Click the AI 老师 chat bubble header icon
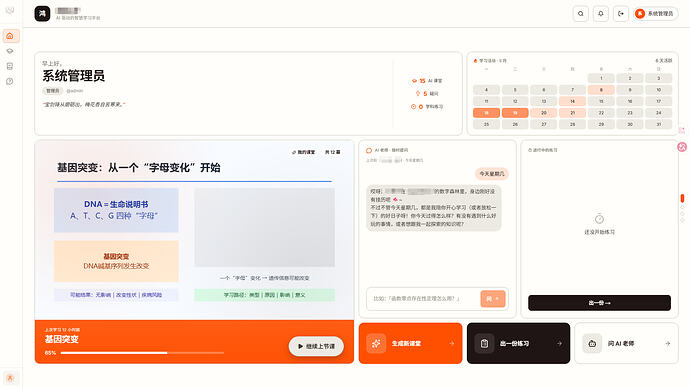690x388 pixels. click(369, 150)
